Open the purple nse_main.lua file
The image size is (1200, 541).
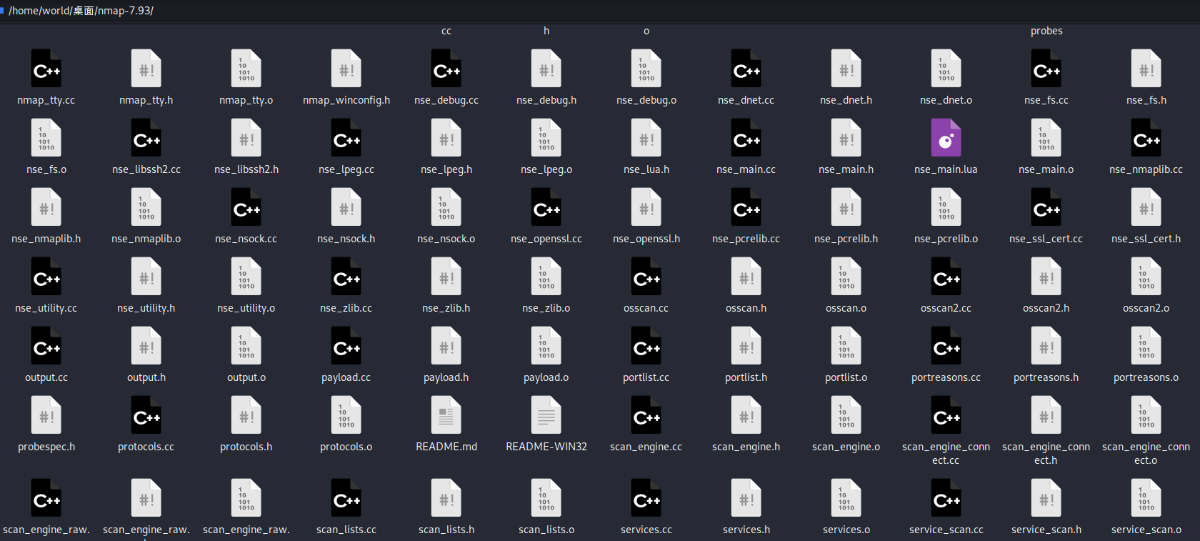945,138
